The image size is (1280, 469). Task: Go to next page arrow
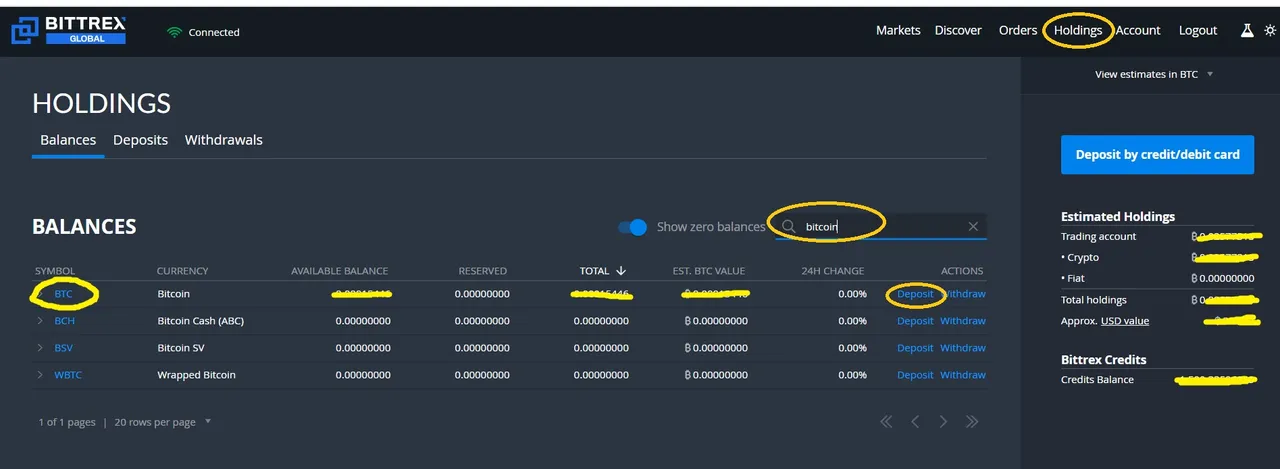pos(943,422)
